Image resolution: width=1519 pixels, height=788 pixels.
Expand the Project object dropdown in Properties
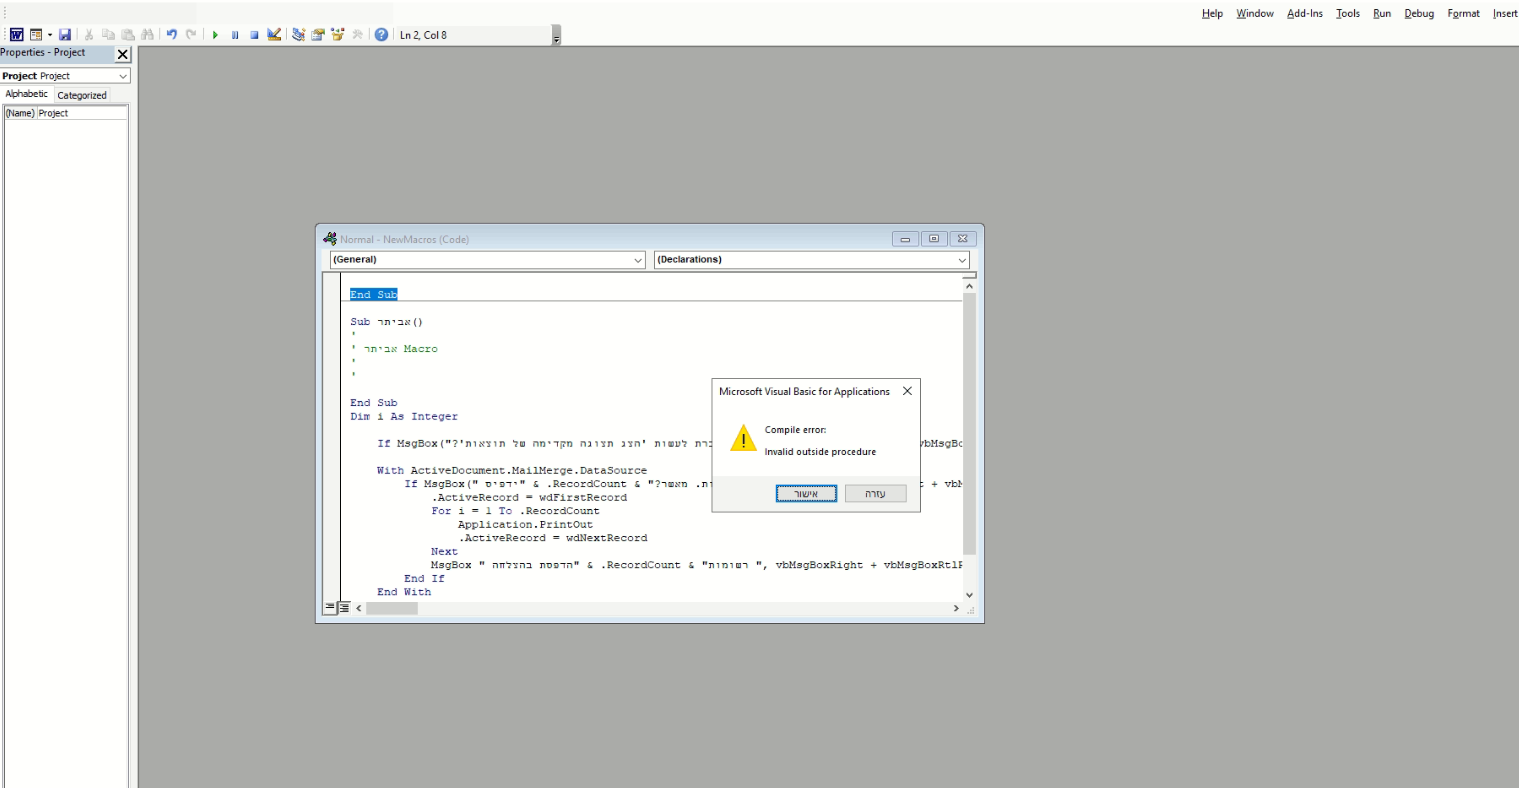click(123, 76)
